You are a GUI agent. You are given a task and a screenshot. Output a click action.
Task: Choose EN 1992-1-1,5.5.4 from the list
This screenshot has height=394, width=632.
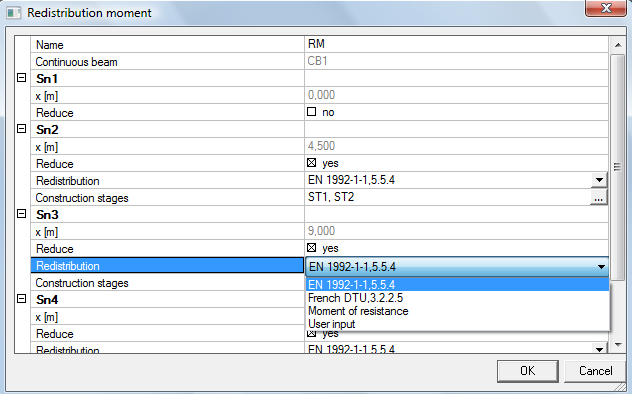457,284
